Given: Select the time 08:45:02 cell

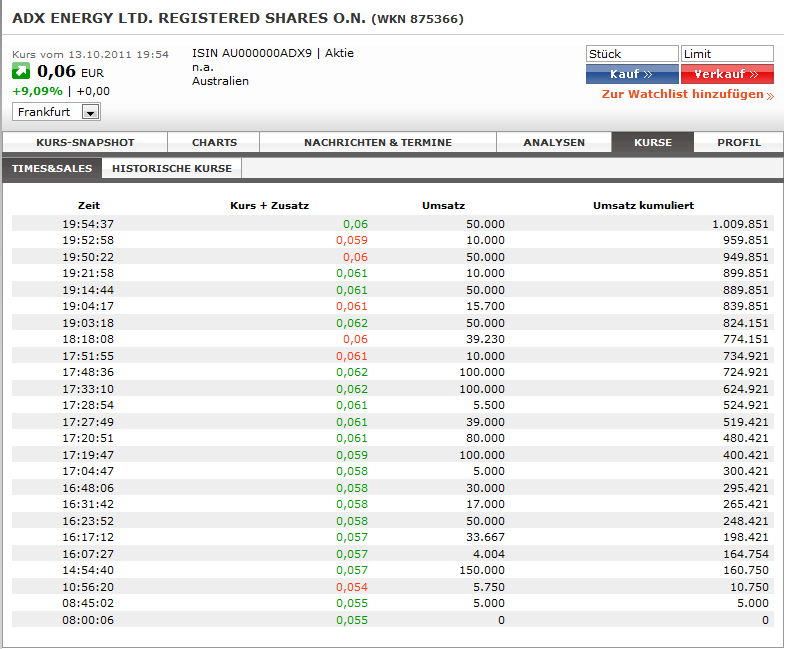Looking at the screenshot, I should (88, 603).
